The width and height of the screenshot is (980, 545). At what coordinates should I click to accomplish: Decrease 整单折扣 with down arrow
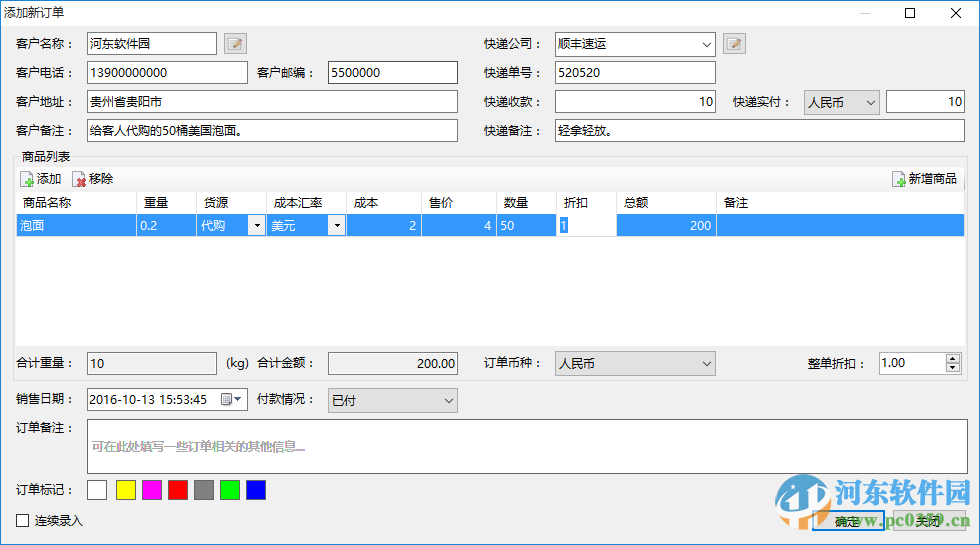(x=952, y=368)
